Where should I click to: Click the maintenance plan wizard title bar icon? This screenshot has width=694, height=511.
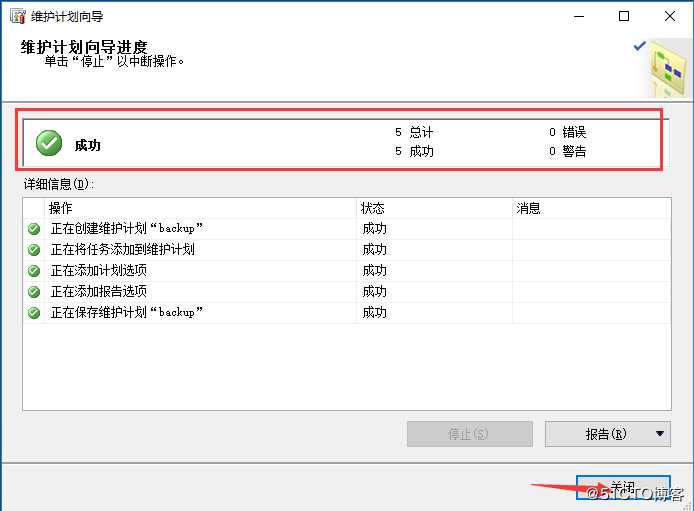click(x=18, y=16)
